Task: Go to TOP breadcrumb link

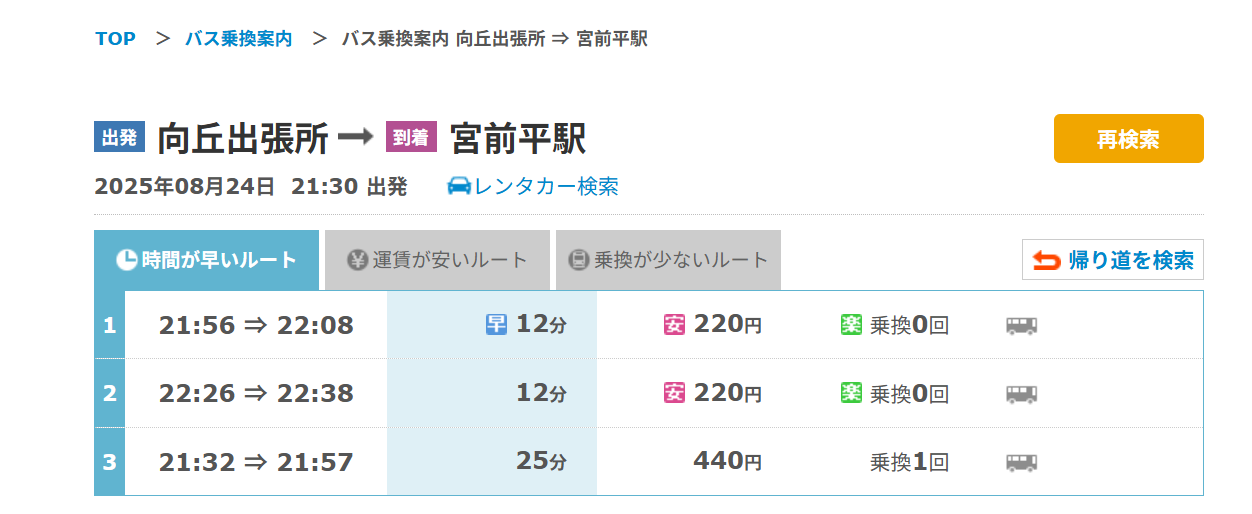Action: click(116, 39)
